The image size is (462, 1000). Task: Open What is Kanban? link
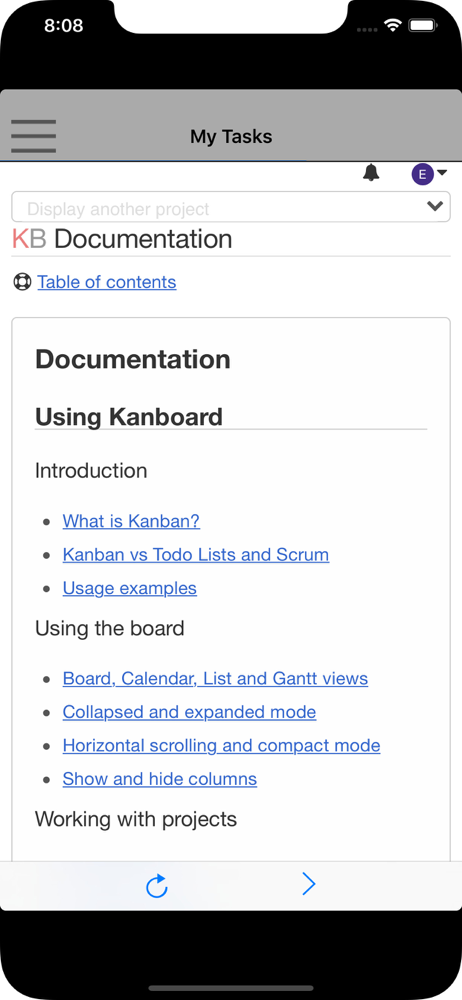(x=131, y=521)
